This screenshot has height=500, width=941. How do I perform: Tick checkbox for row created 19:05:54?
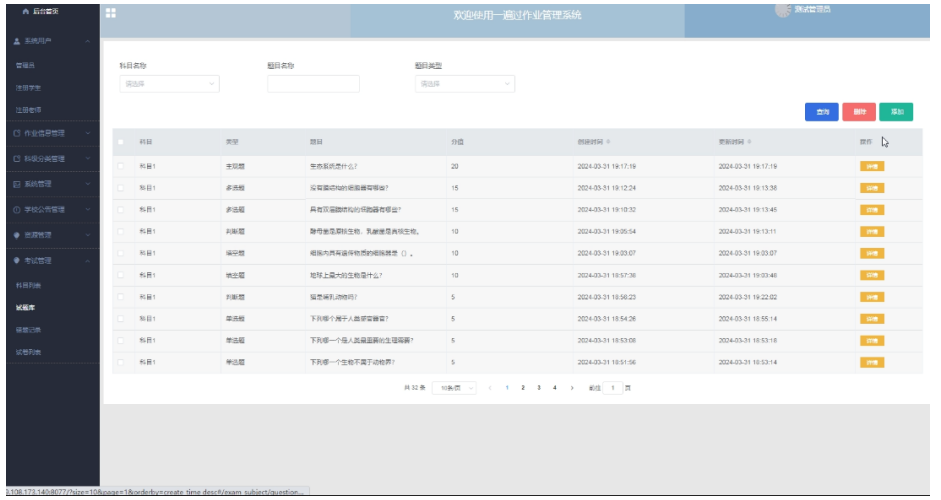(121, 232)
